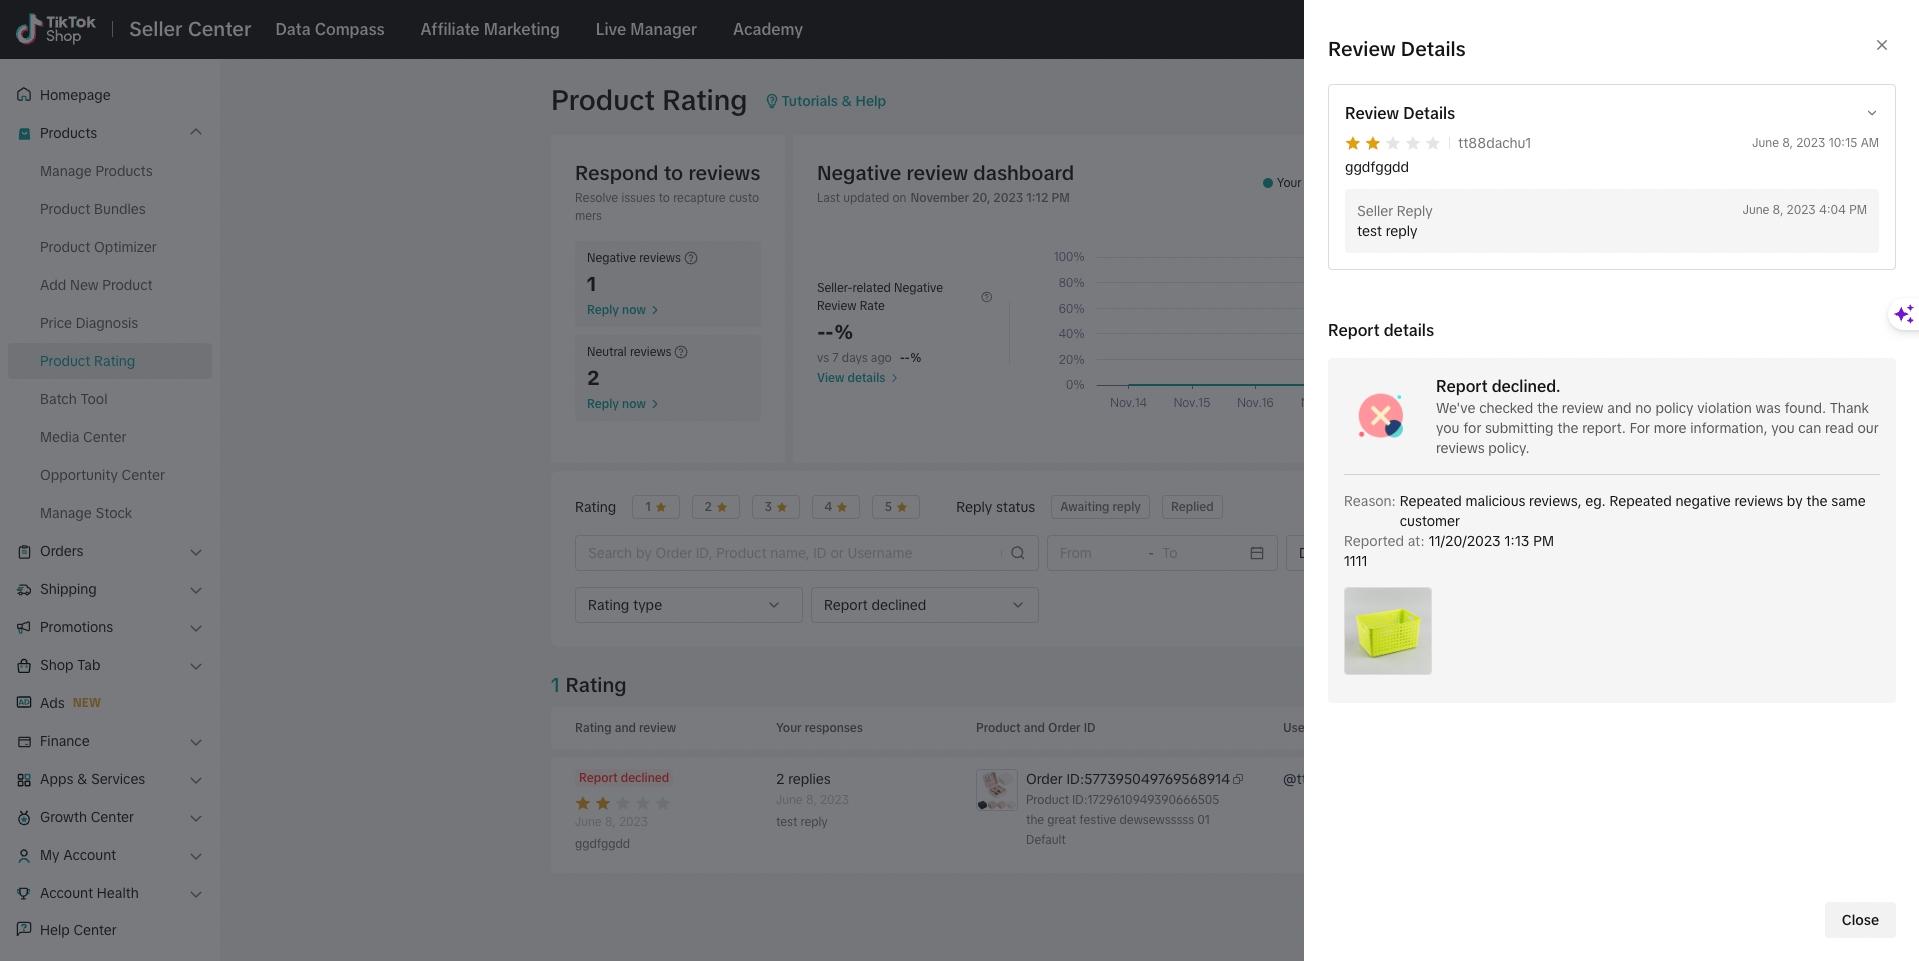This screenshot has height=961, width=1919.
Task: Open the yellow basket report image thumbnail
Action: tap(1387, 631)
